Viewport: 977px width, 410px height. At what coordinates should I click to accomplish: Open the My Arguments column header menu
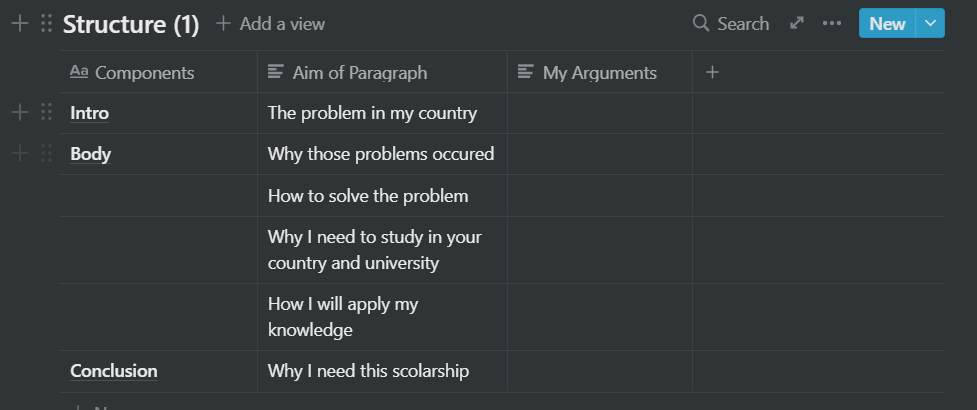click(x=599, y=72)
